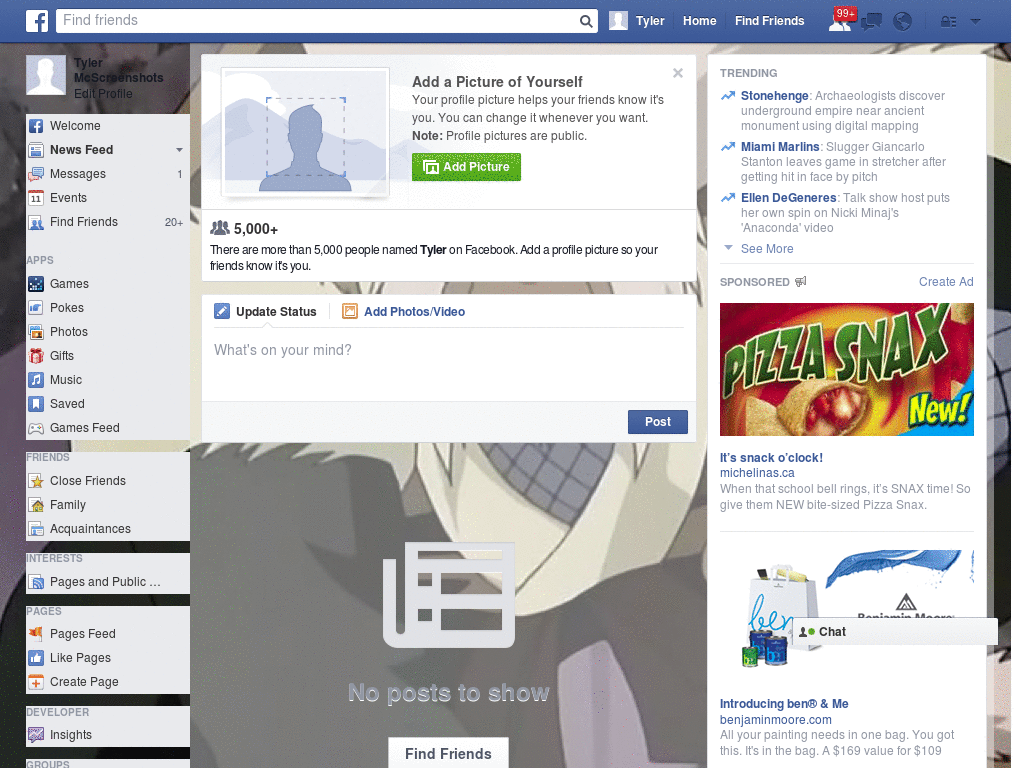Screen dimensions: 1024x768
Task: Select Add Photos/Video tab
Action: tap(404, 312)
